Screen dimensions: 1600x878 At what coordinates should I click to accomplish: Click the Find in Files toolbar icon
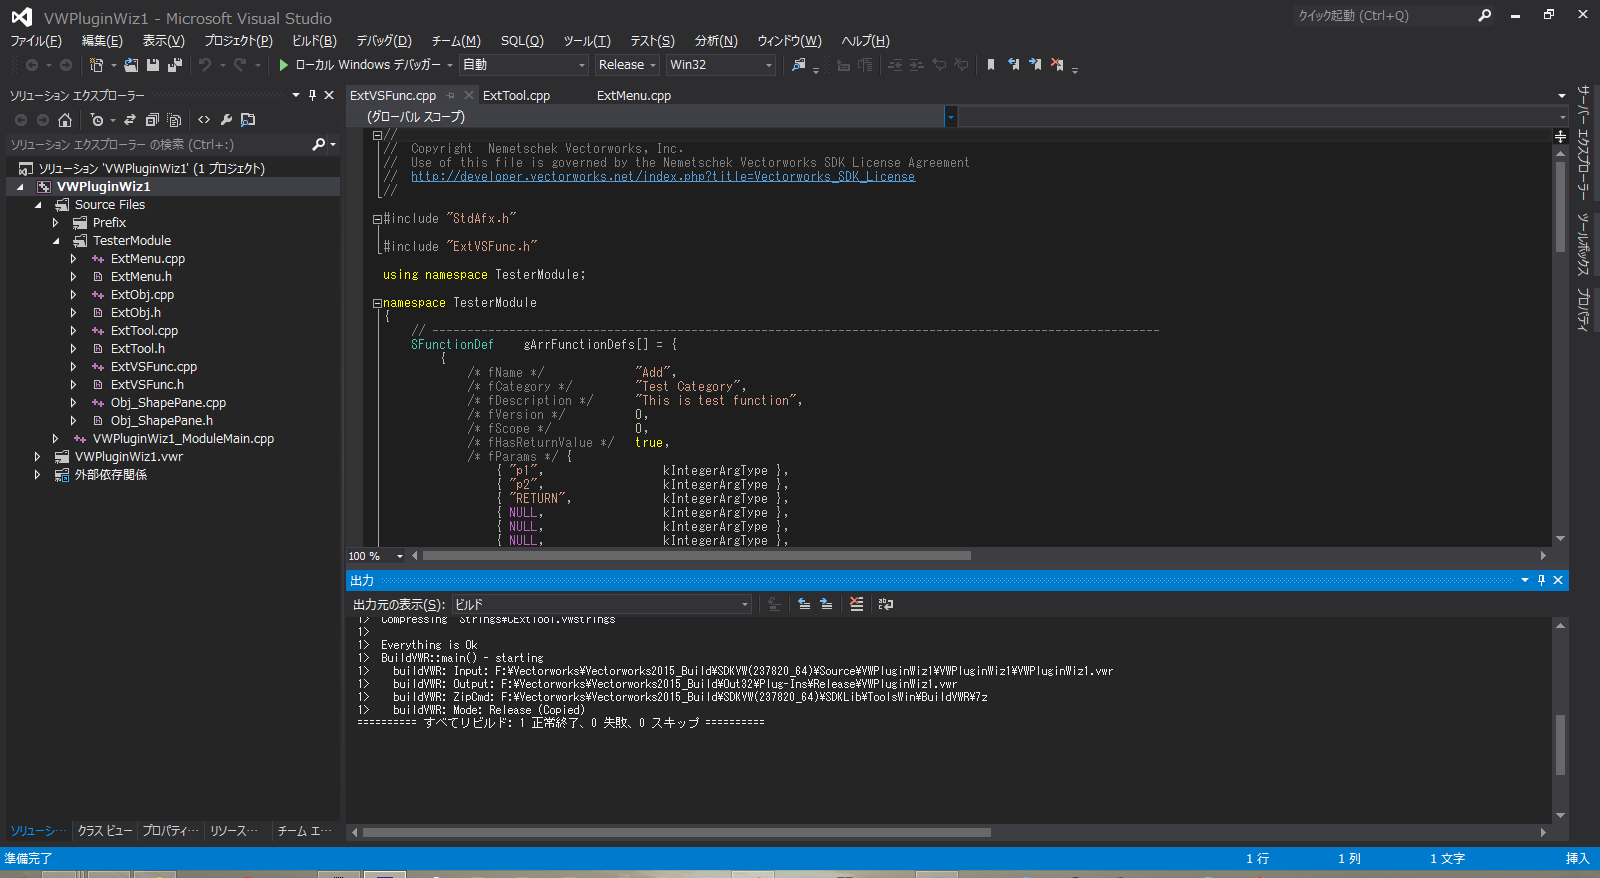(x=798, y=65)
